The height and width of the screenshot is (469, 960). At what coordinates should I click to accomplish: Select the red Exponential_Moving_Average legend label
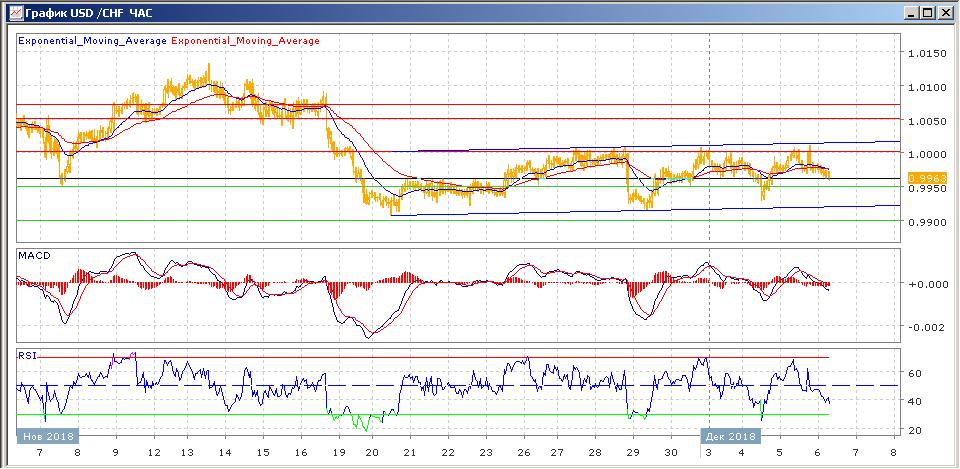pyautogui.click(x=246, y=41)
